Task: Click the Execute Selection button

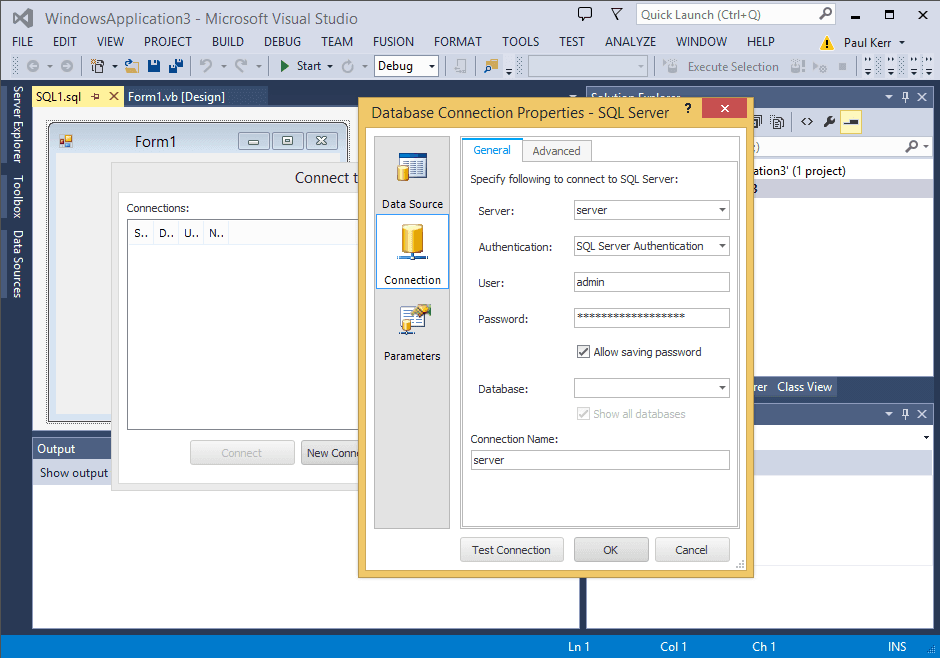Action: tap(722, 67)
